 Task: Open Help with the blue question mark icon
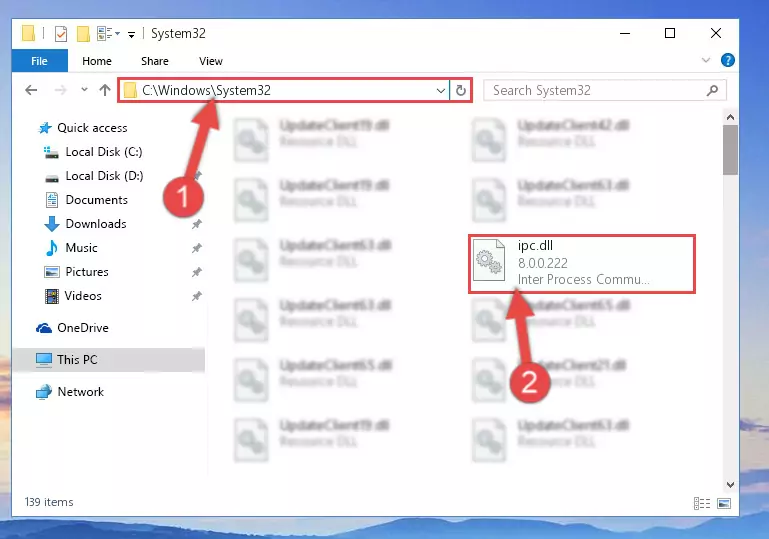coord(727,60)
